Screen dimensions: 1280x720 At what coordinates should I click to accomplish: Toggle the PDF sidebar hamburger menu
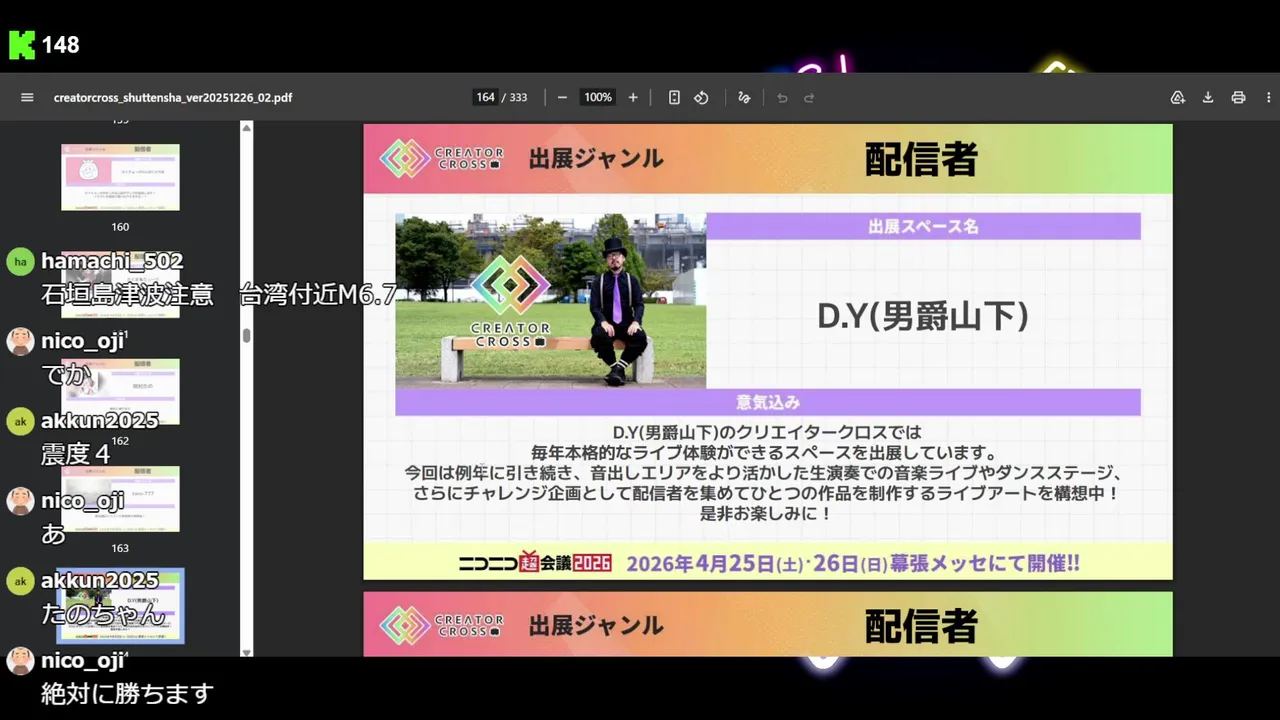click(x=27, y=97)
